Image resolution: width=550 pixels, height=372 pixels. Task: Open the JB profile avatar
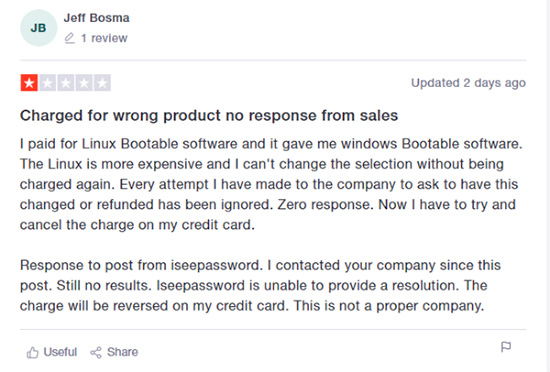click(39, 28)
